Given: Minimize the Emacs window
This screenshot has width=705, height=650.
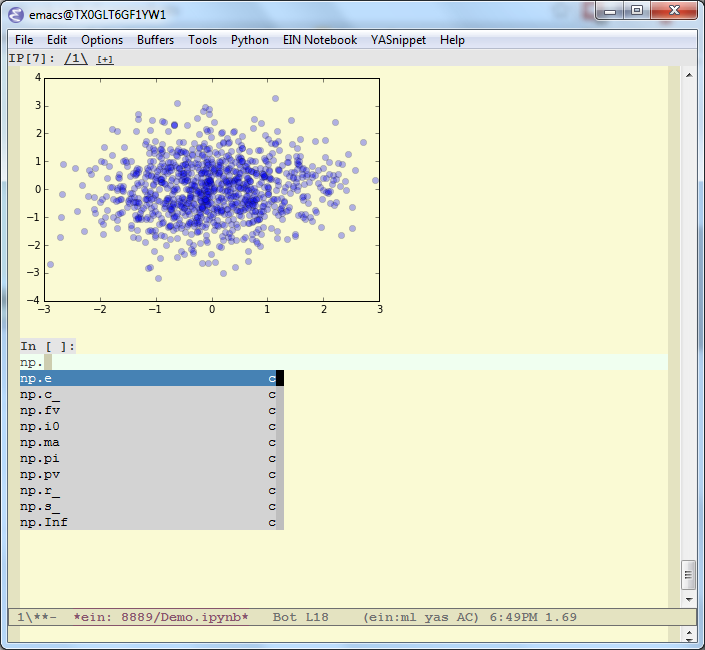Looking at the screenshot, I should point(610,11).
